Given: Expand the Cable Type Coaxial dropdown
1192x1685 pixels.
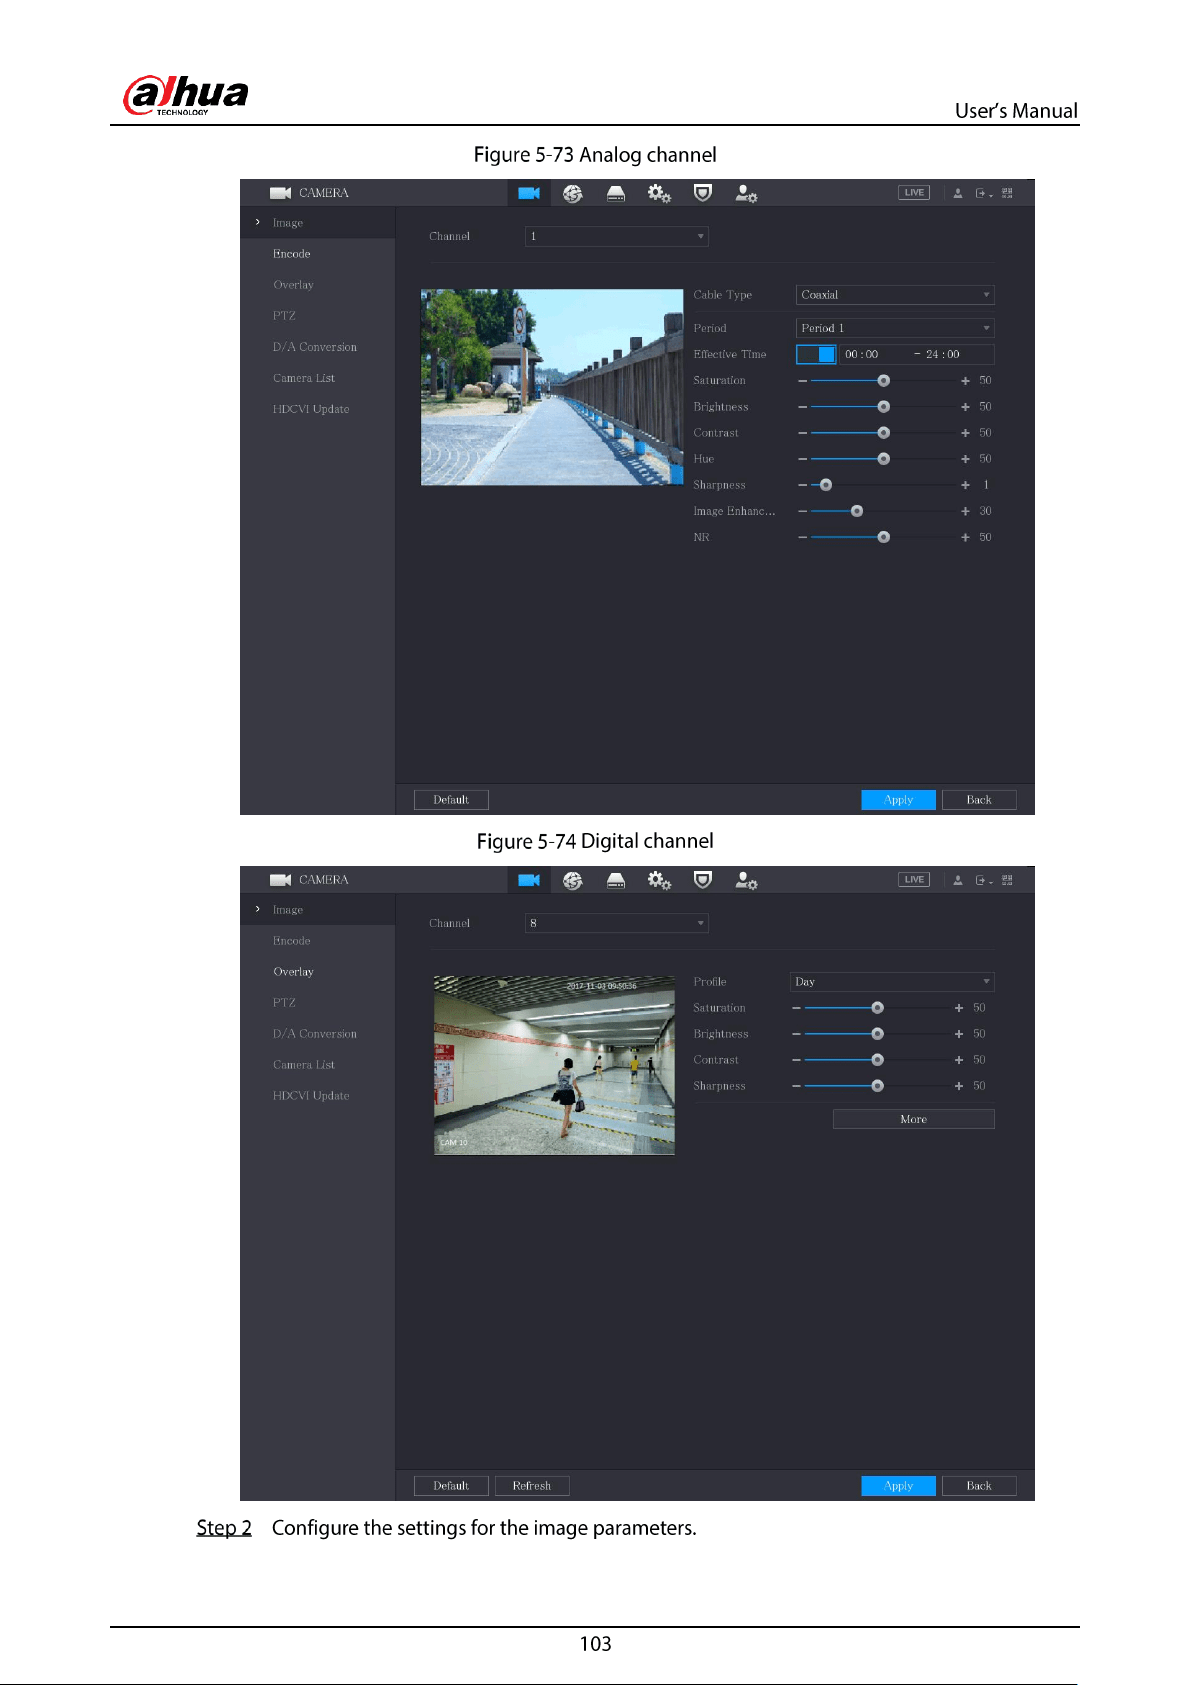Looking at the screenshot, I should point(895,295).
